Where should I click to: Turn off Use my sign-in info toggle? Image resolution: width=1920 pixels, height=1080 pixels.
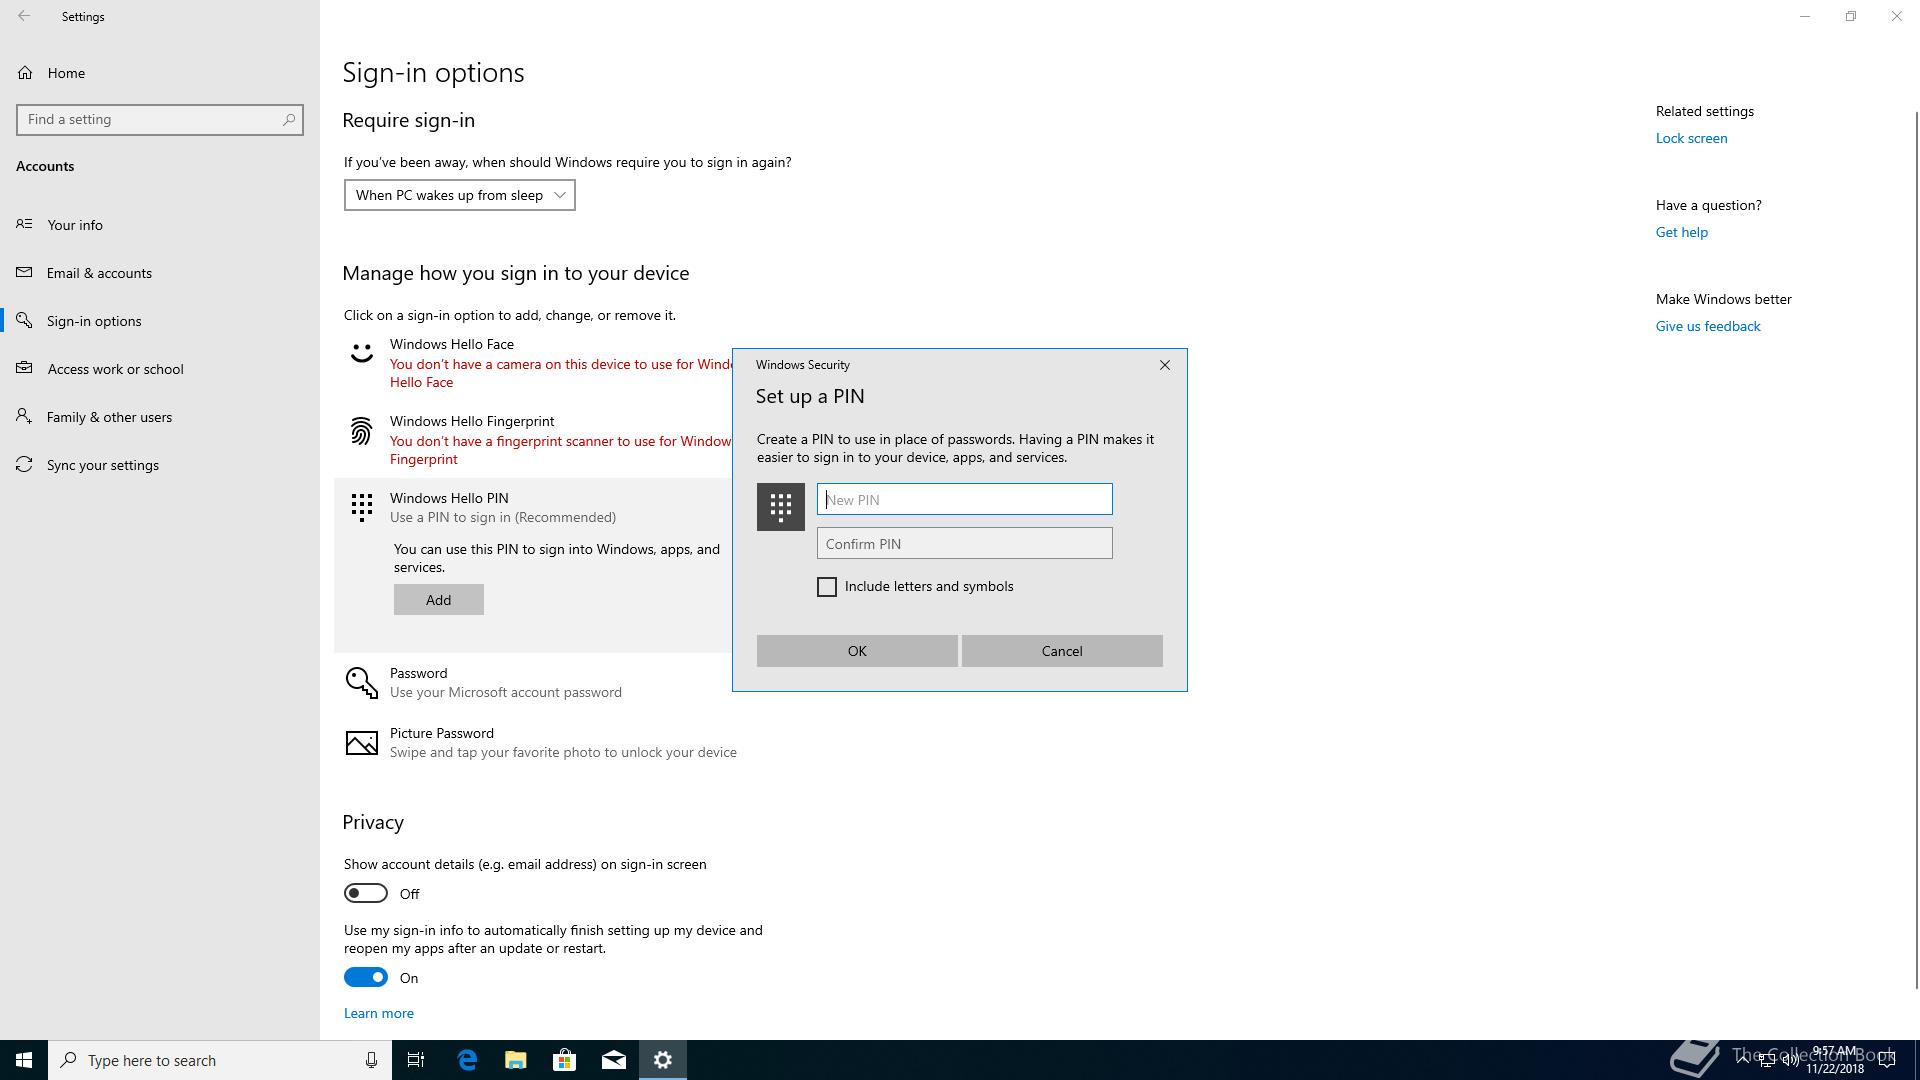[x=366, y=977]
